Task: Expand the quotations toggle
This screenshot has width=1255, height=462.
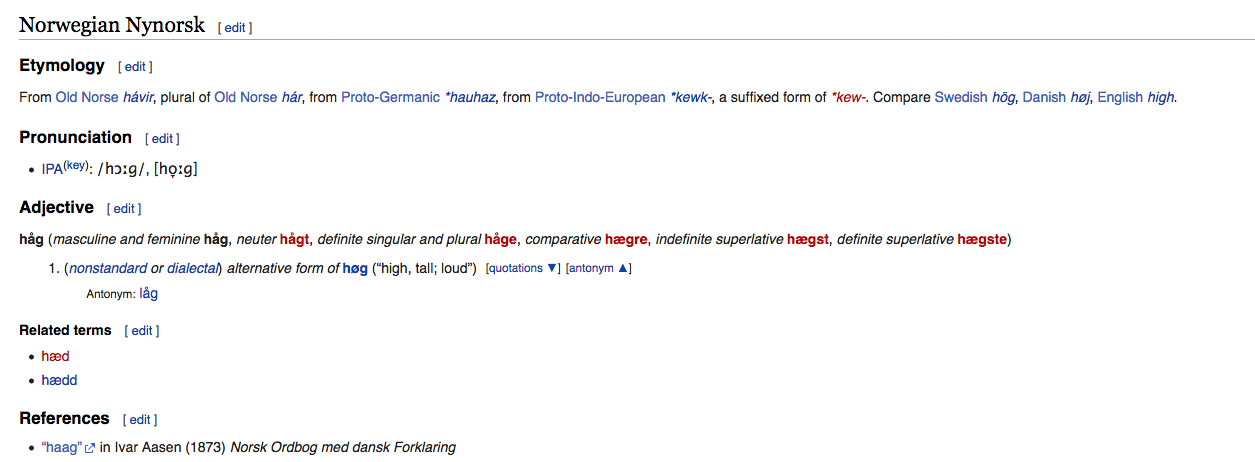Action: [522, 268]
